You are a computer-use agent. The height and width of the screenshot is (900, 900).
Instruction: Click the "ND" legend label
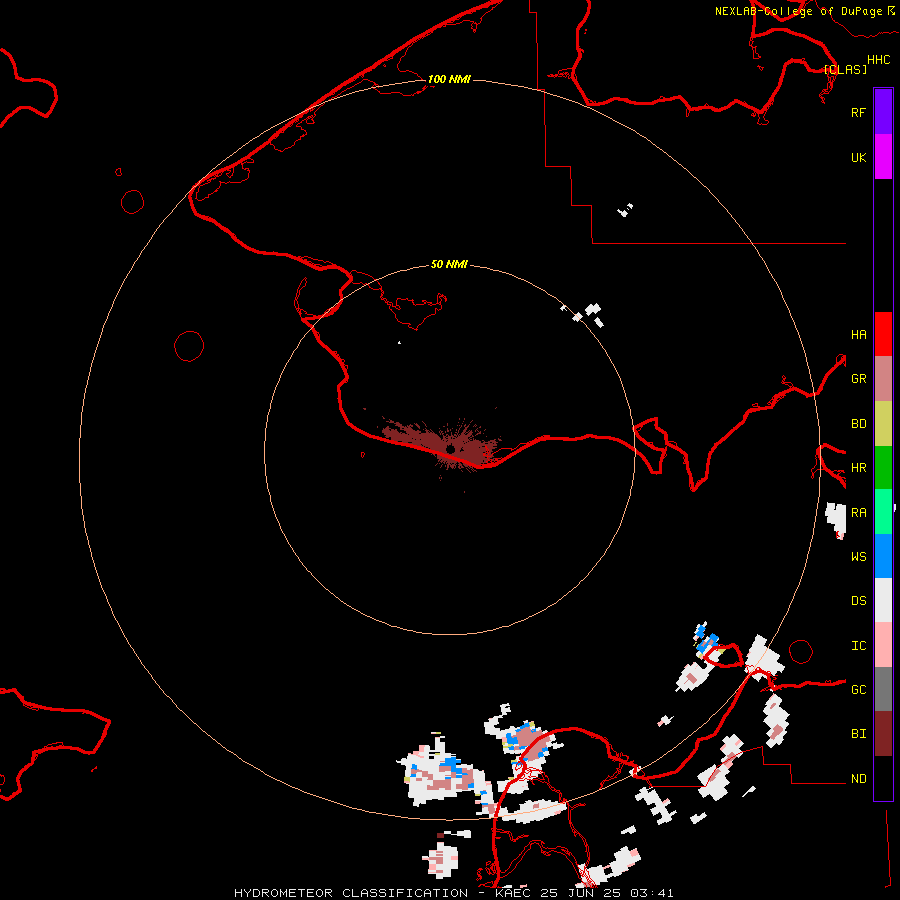[x=858, y=779]
